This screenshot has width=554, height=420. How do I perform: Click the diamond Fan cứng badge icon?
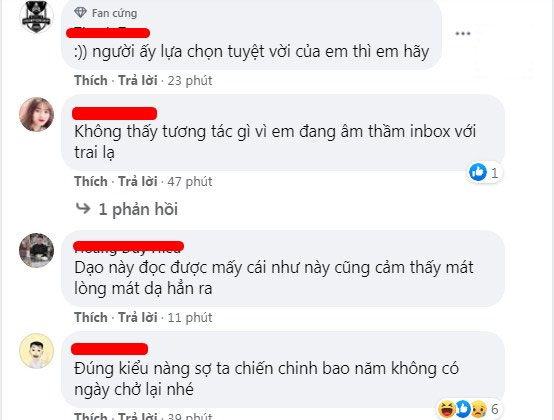[x=81, y=13]
